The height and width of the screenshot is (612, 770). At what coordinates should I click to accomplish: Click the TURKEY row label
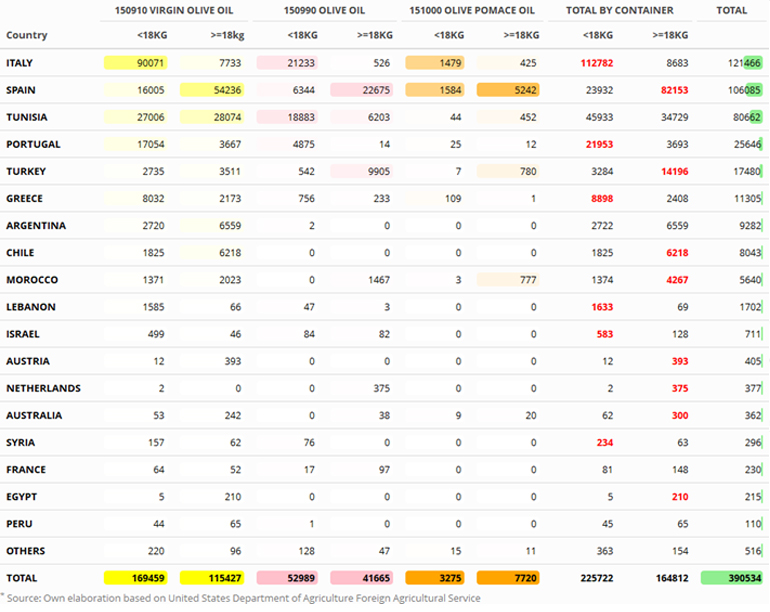(26, 171)
